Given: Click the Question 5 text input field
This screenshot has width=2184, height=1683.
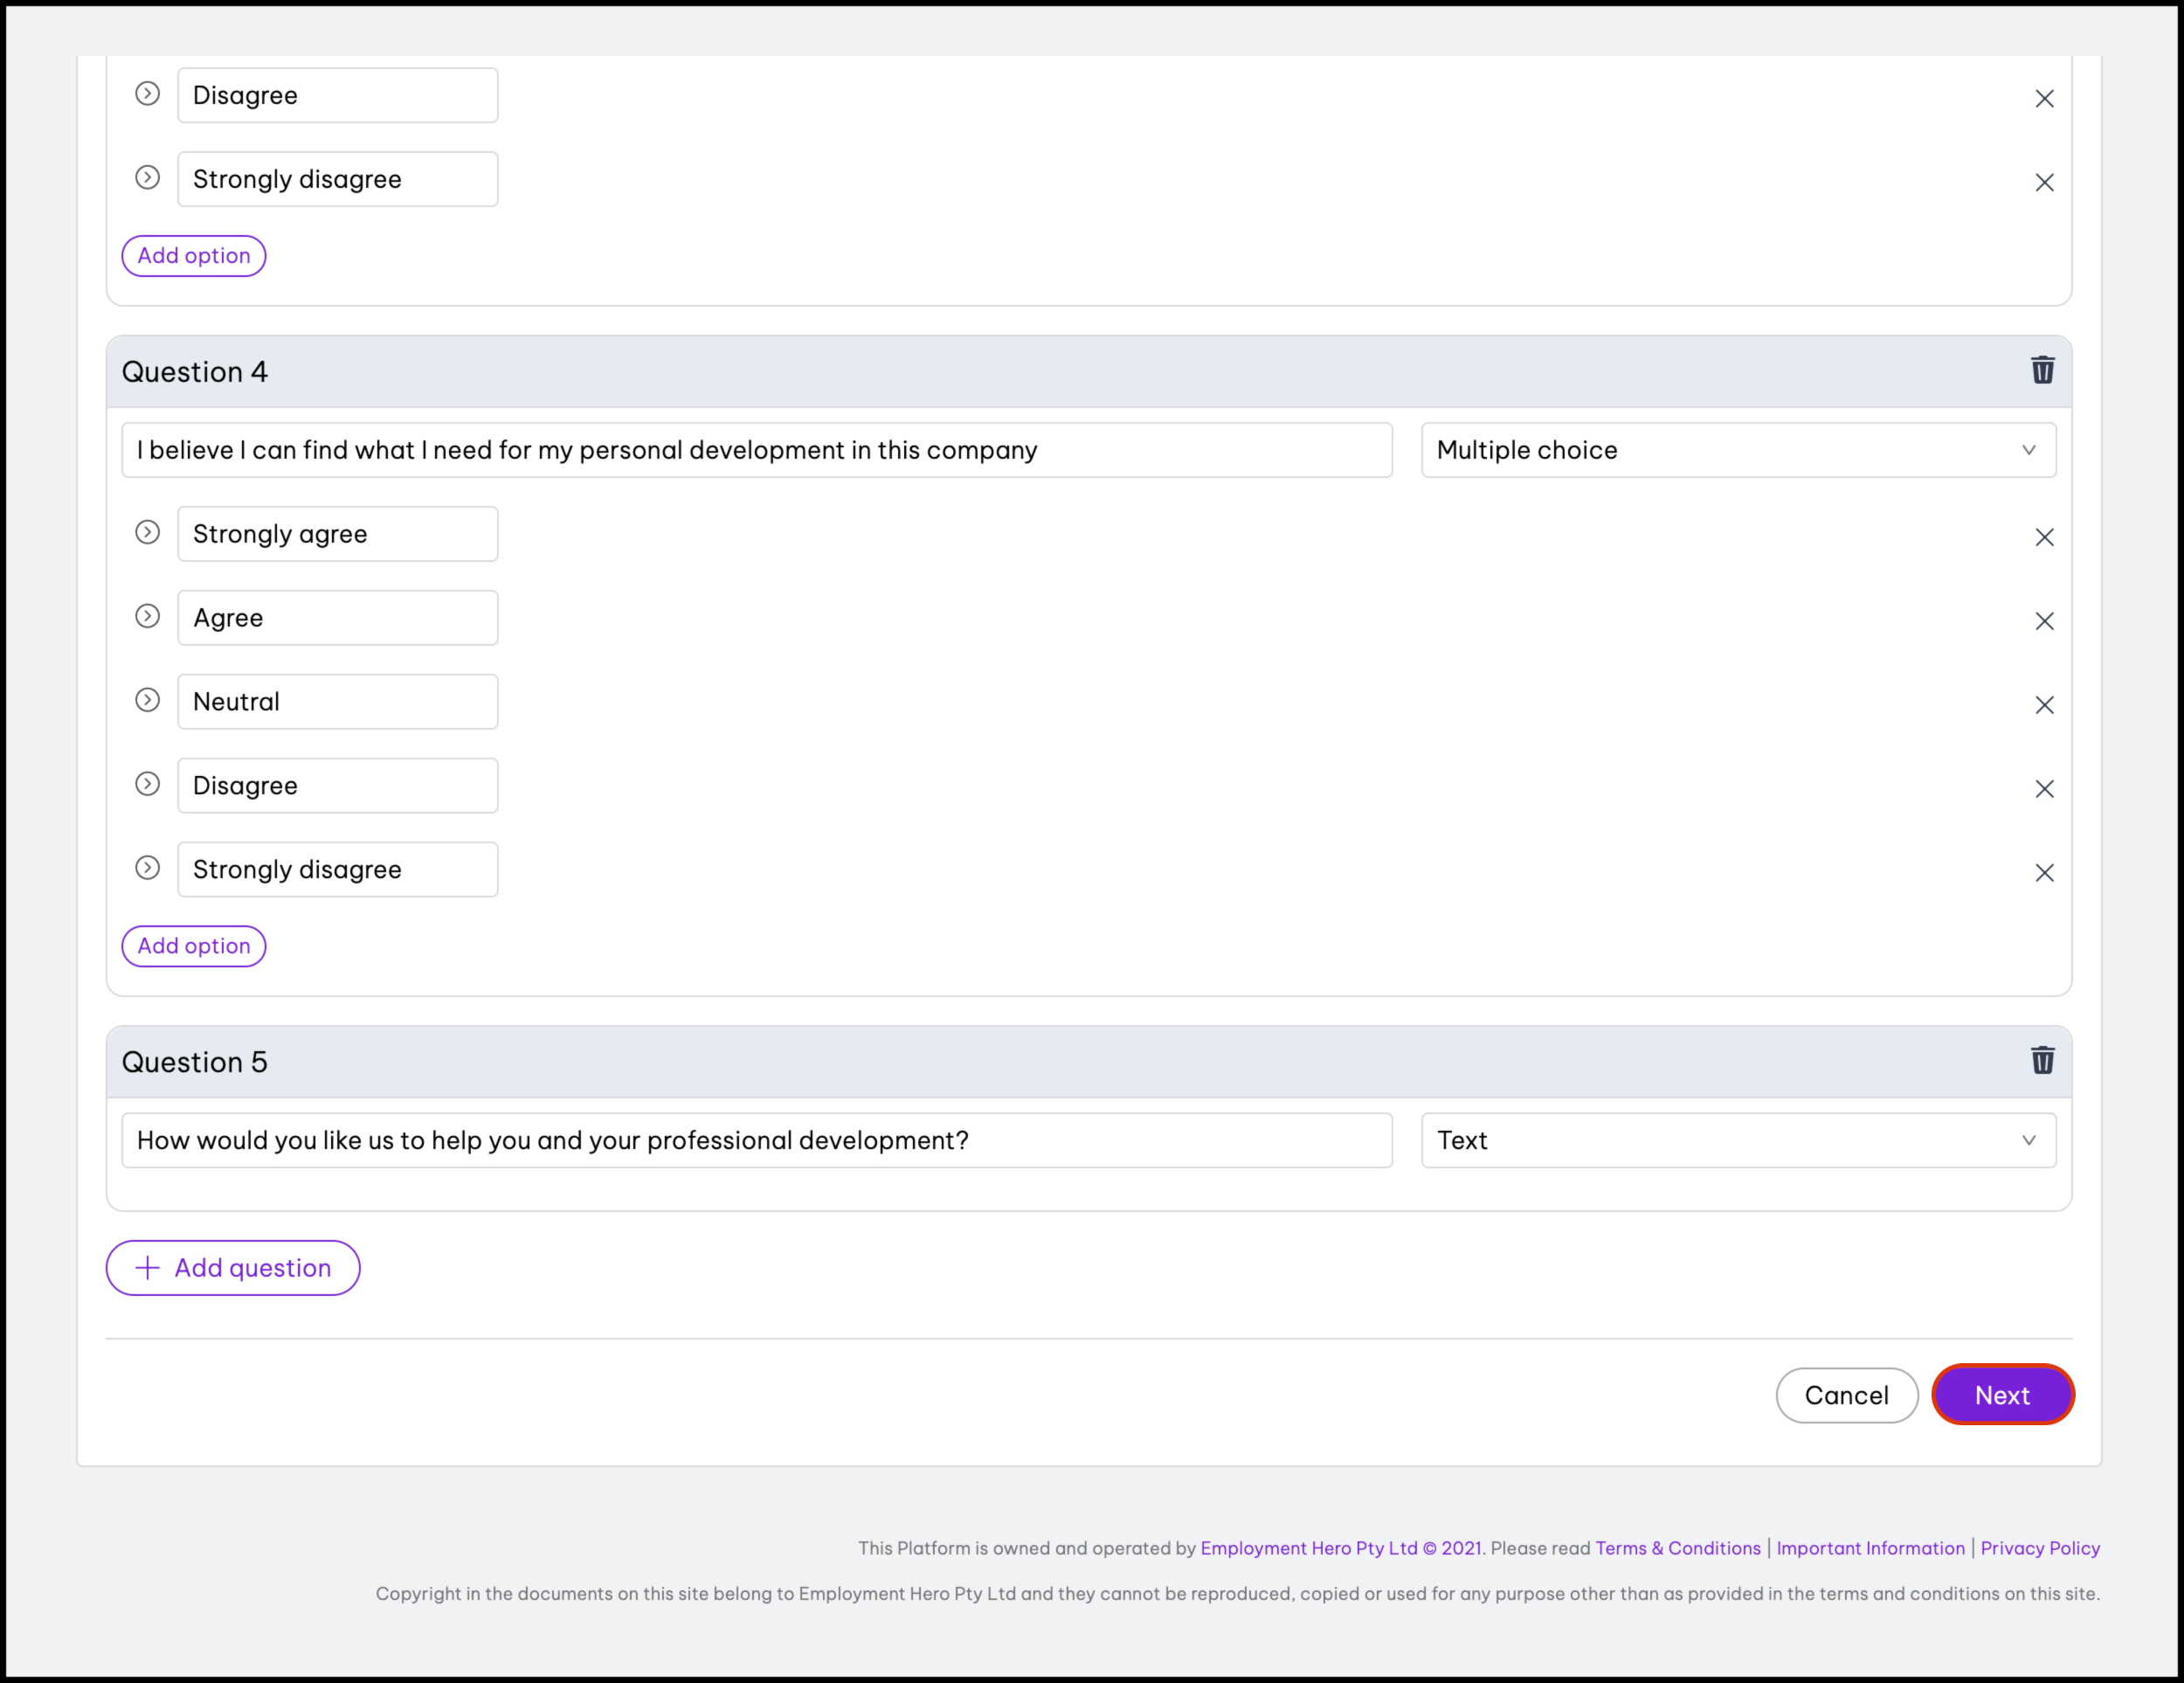Looking at the screenshot, I should [x=756, y=1140].
